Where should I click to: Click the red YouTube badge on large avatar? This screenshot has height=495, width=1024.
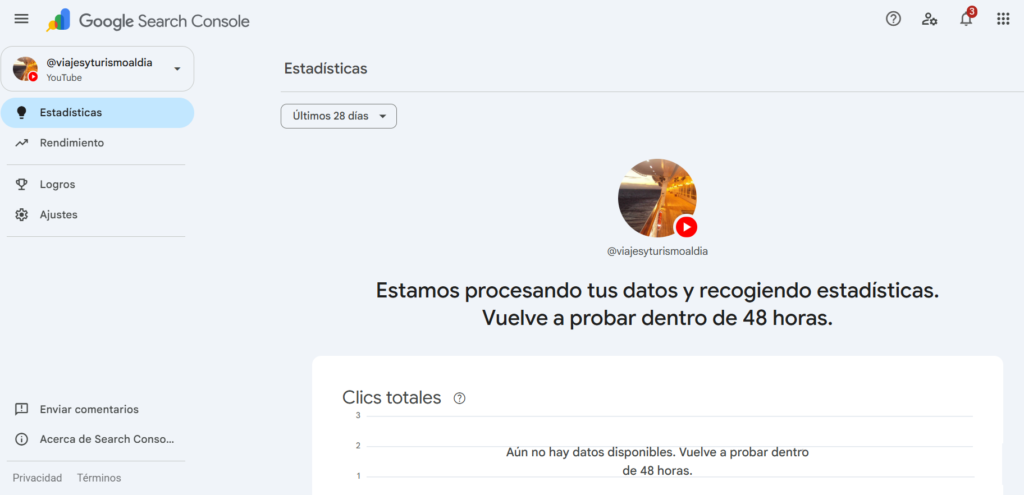click(686, 227)
